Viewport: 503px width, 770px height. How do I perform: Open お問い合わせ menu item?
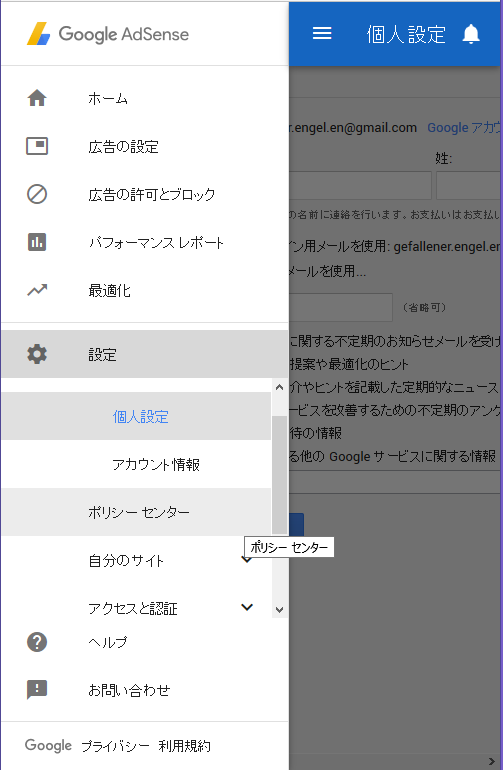tap(145, 690)
